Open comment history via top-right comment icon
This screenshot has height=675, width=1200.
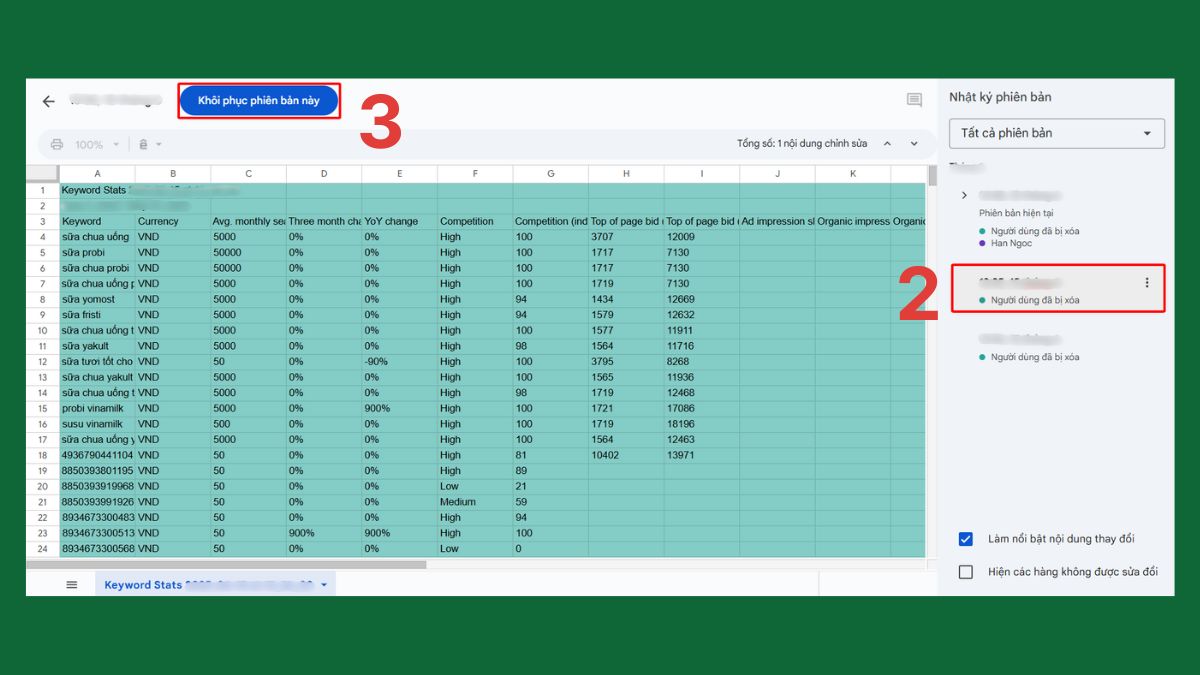pyautogui.click(x=913, y=100)
